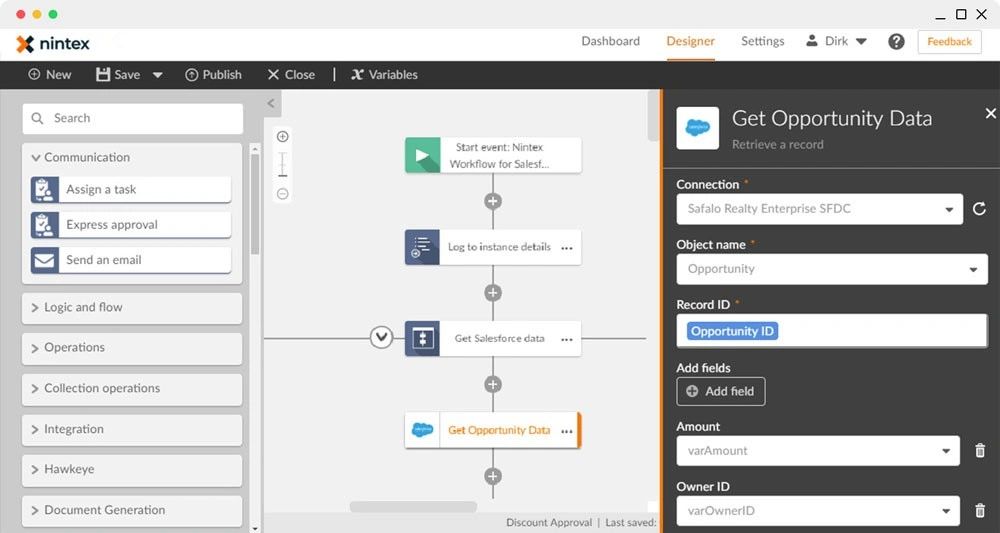Open Log to instance details options menu
Image resolution: width=1000 pixels, height=533 pixels.
[x=567, y=248]
